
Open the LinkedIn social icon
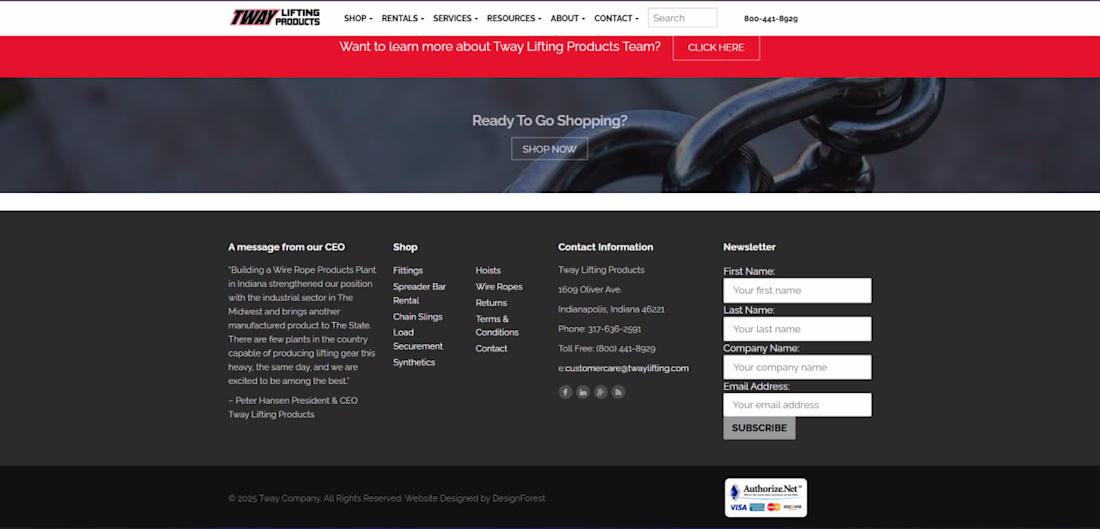pyautogui.click(x=583, y=392)
